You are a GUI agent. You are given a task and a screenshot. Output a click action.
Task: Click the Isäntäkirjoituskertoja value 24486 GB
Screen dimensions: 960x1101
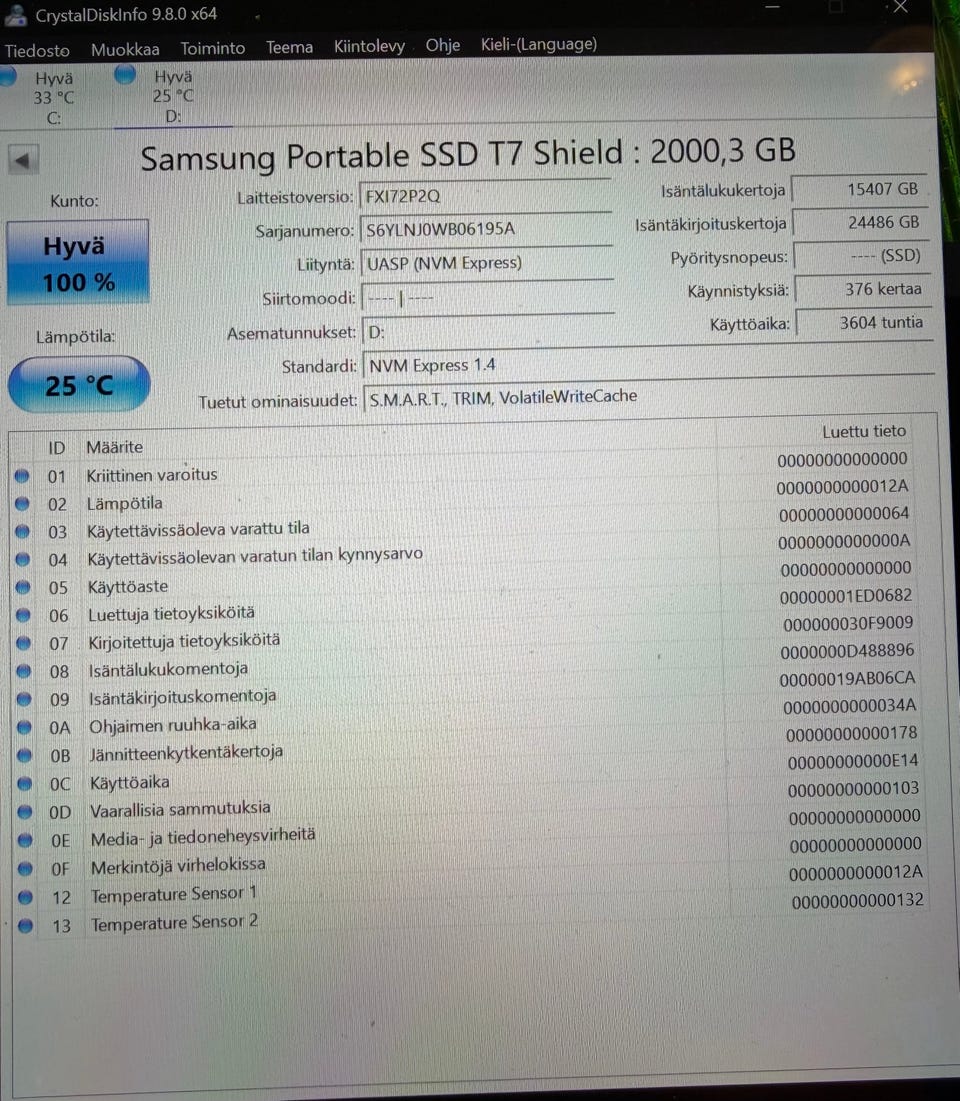861,223
